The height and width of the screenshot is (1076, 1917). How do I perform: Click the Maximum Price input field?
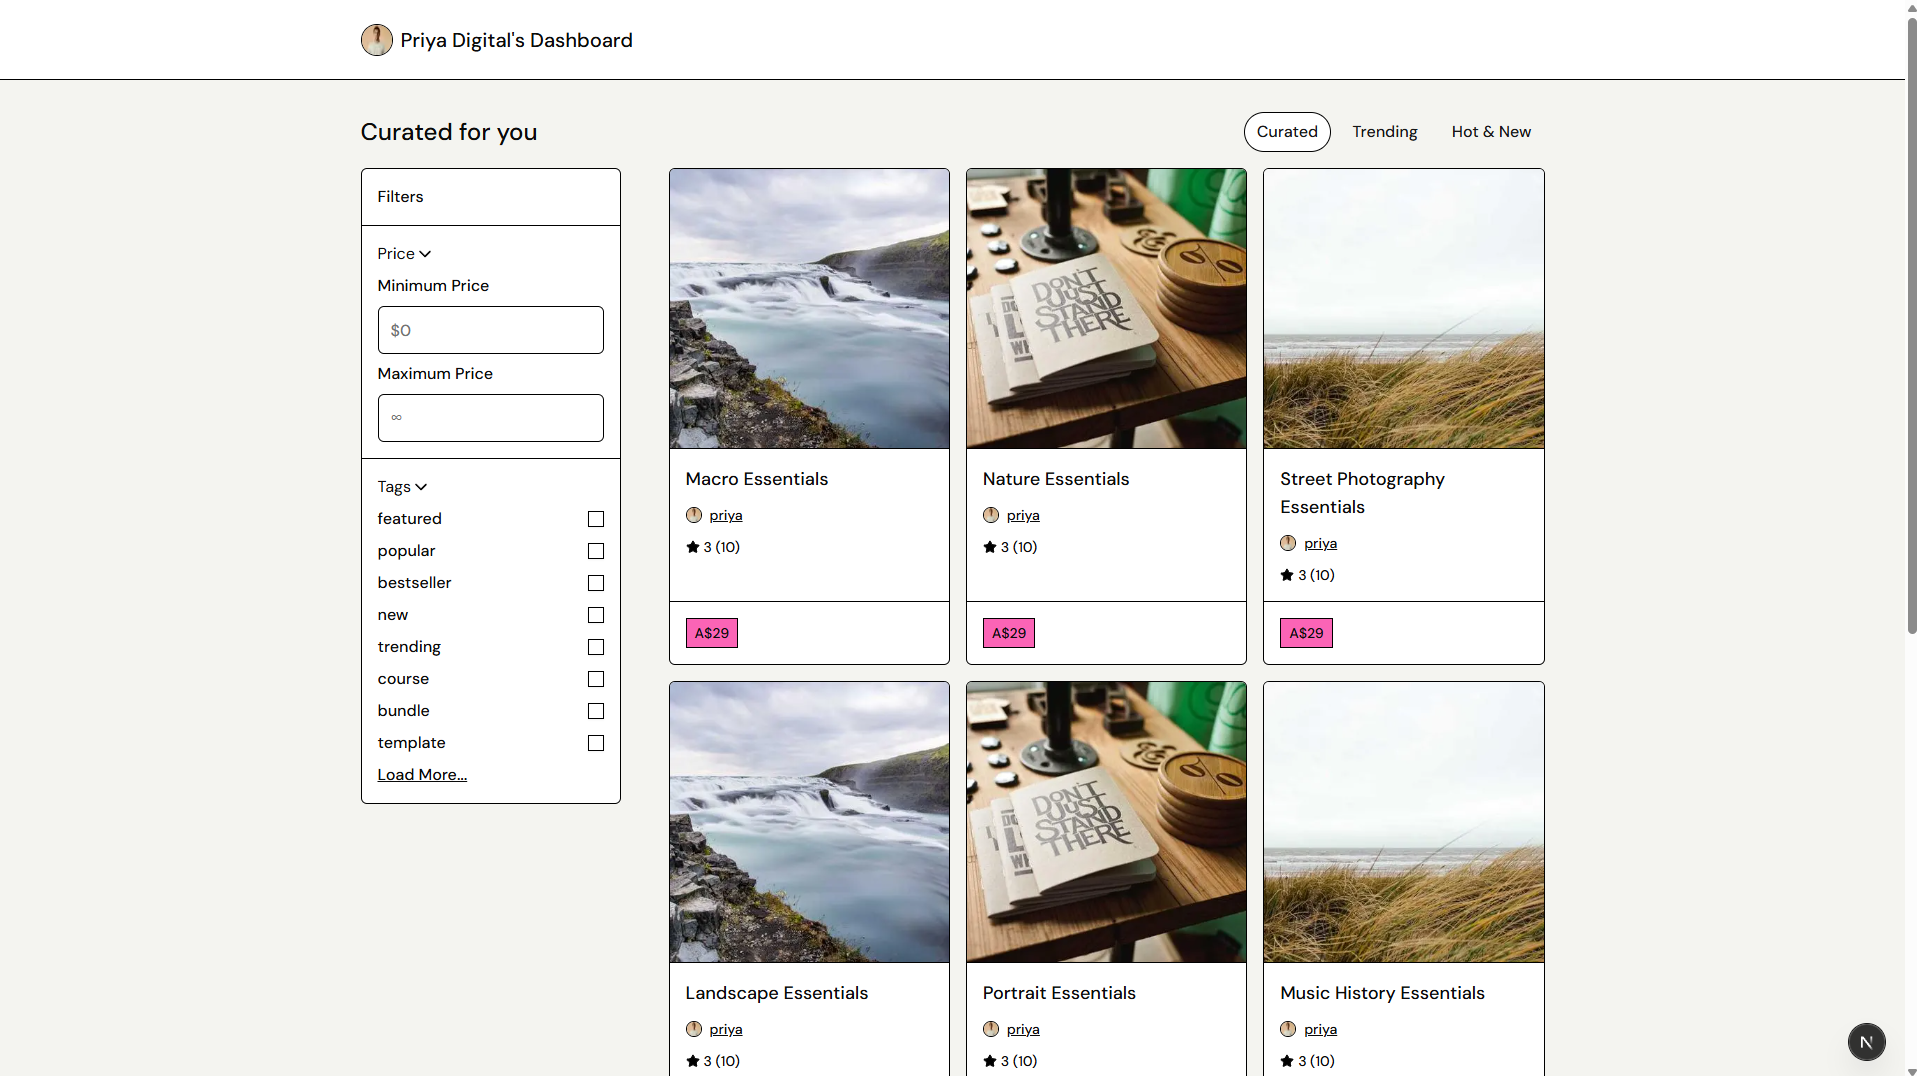point(490,418)
